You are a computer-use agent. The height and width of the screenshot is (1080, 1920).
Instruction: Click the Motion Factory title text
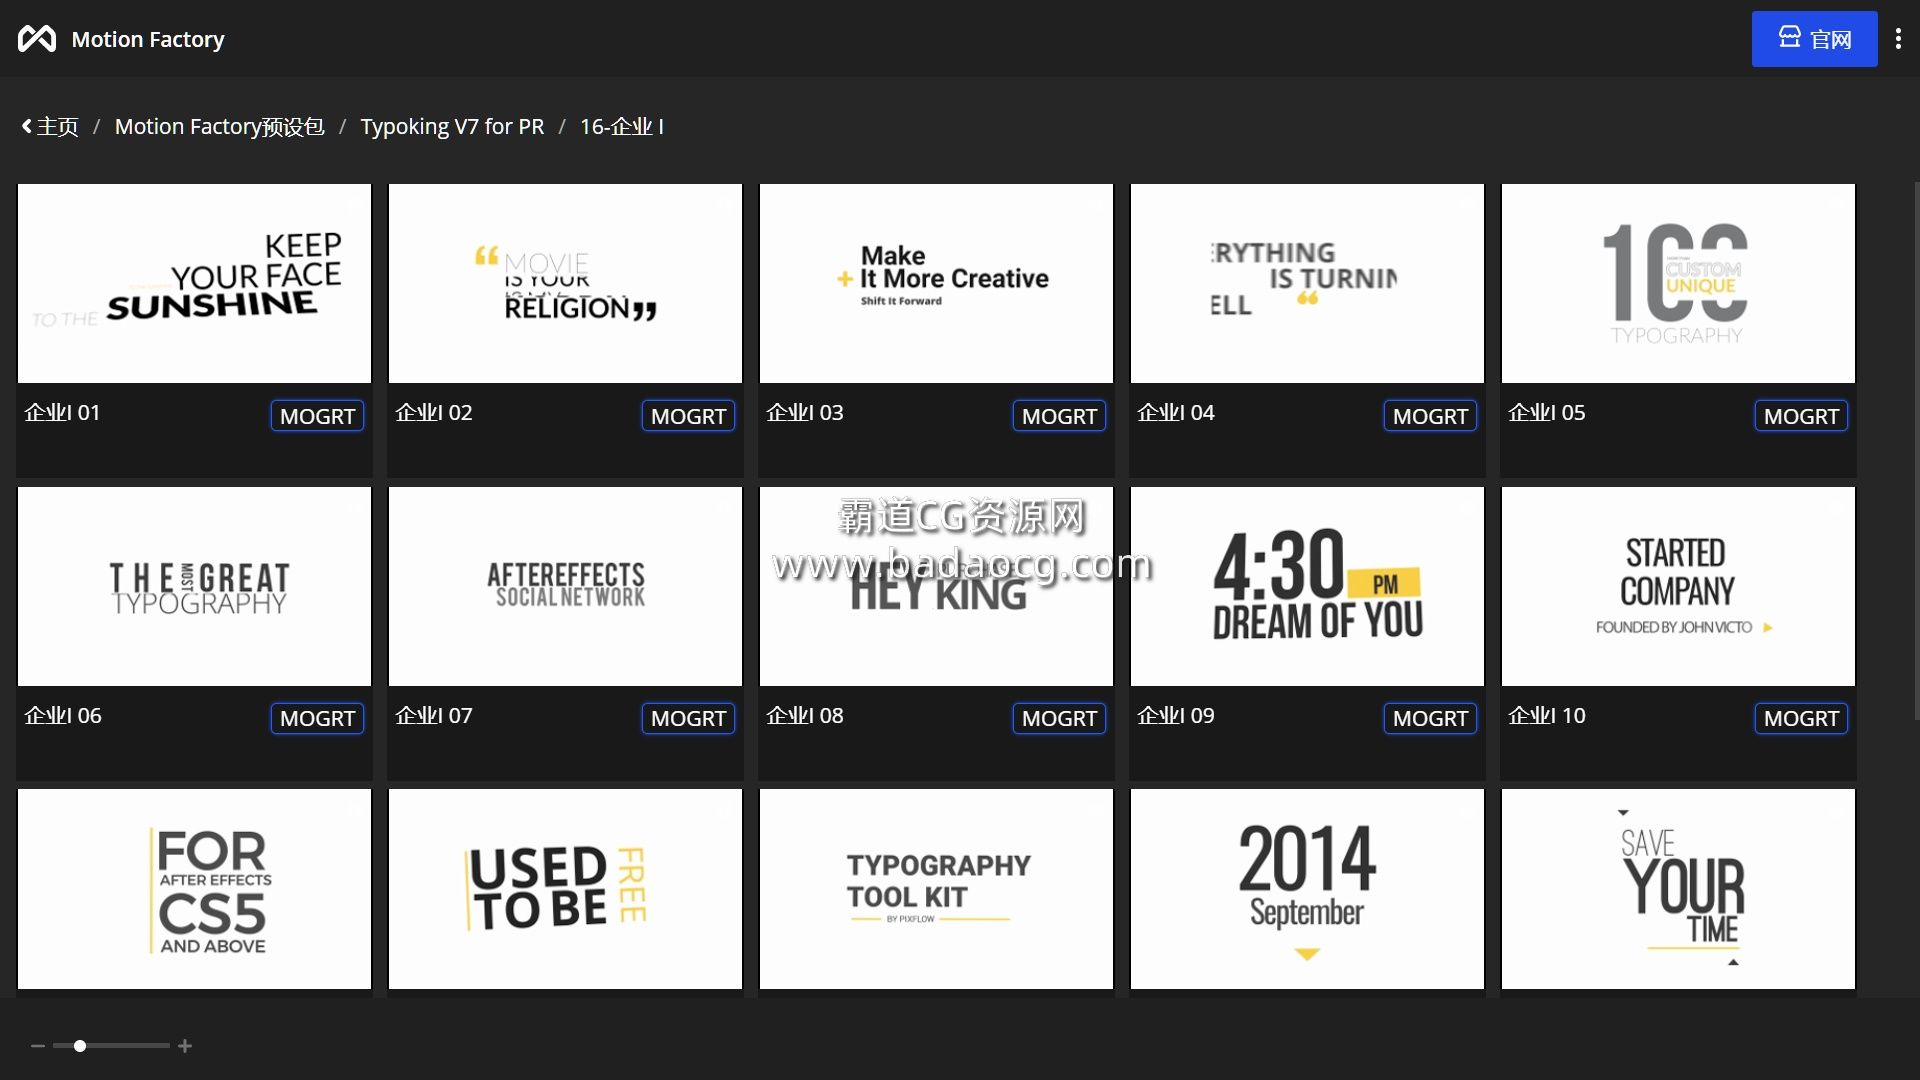coord(148,39)
